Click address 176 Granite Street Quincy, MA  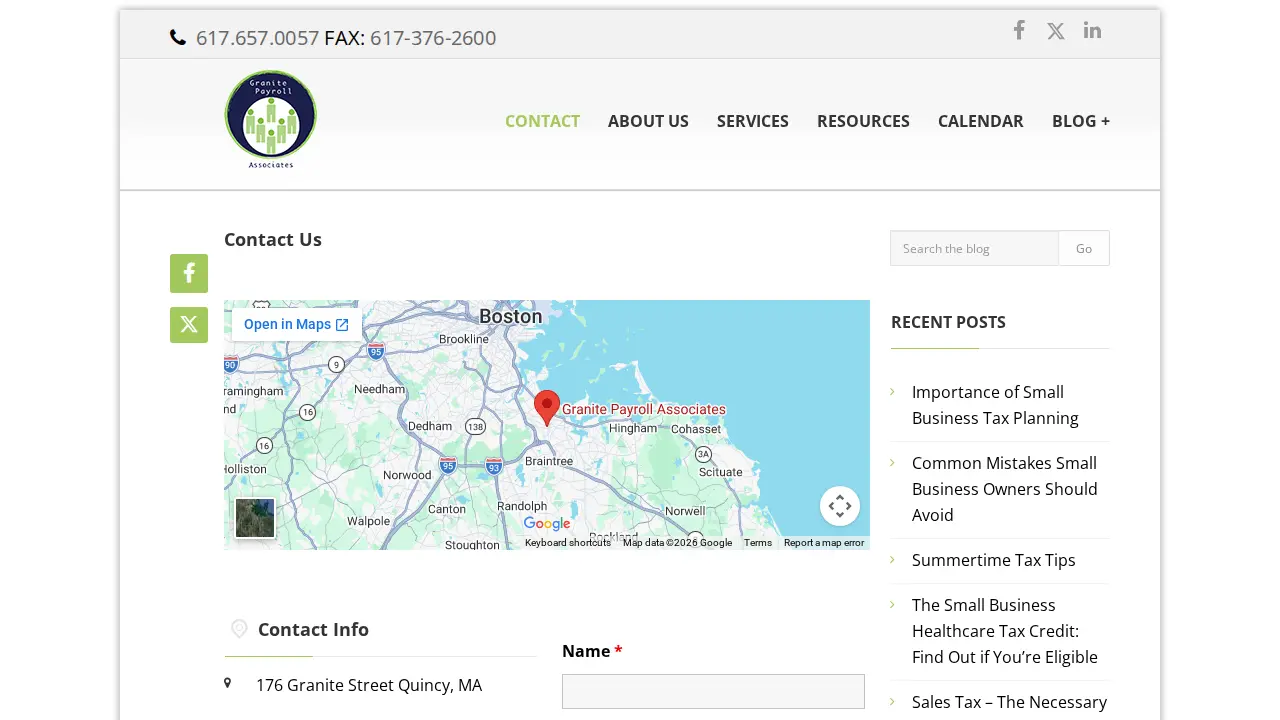coord(369,685)
